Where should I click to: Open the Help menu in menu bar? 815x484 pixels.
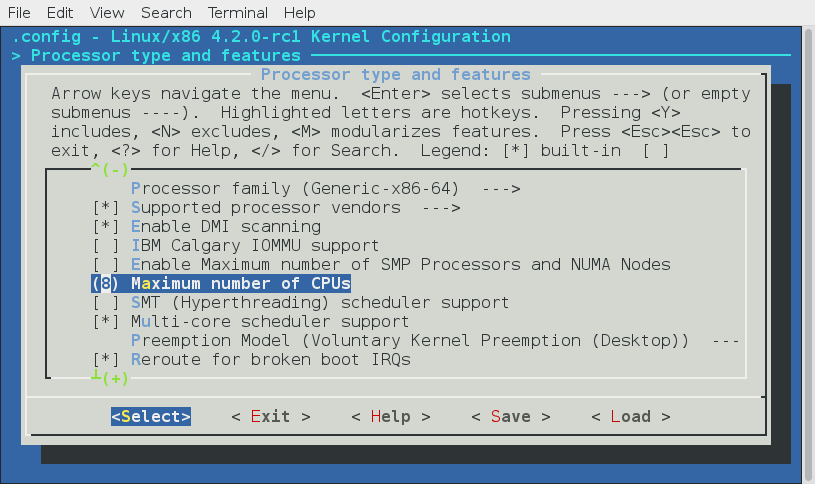[299, 13]
